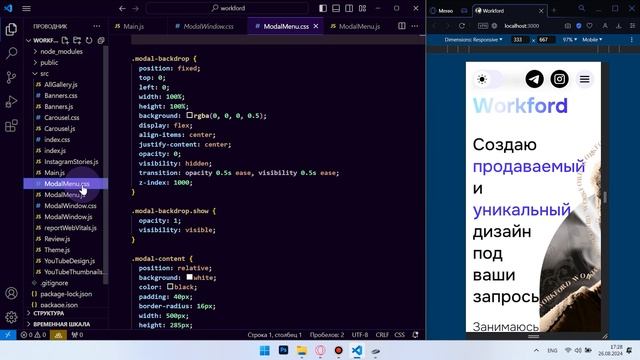Screen dimensions: 640x360
Task: Toggle the light/dark theme switch on webpage
Action: point(489,79)
